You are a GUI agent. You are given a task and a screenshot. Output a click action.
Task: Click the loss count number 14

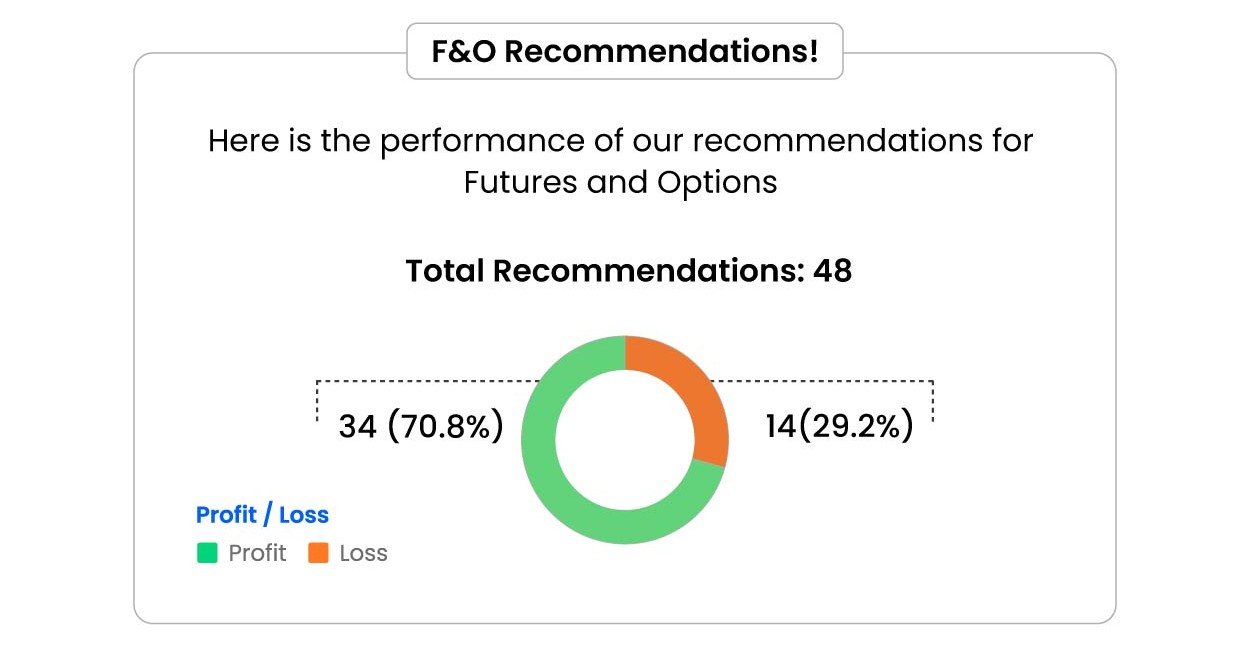pyautogui.click(x=780, y=427)
